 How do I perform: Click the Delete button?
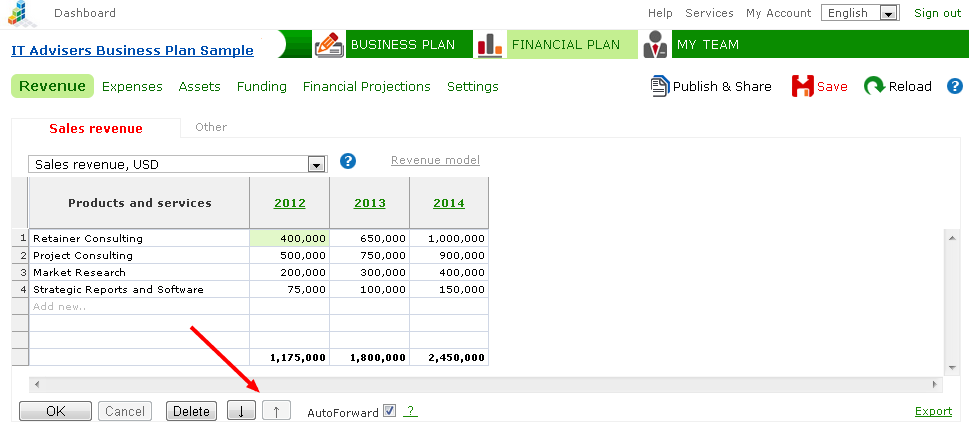(192, 411)
